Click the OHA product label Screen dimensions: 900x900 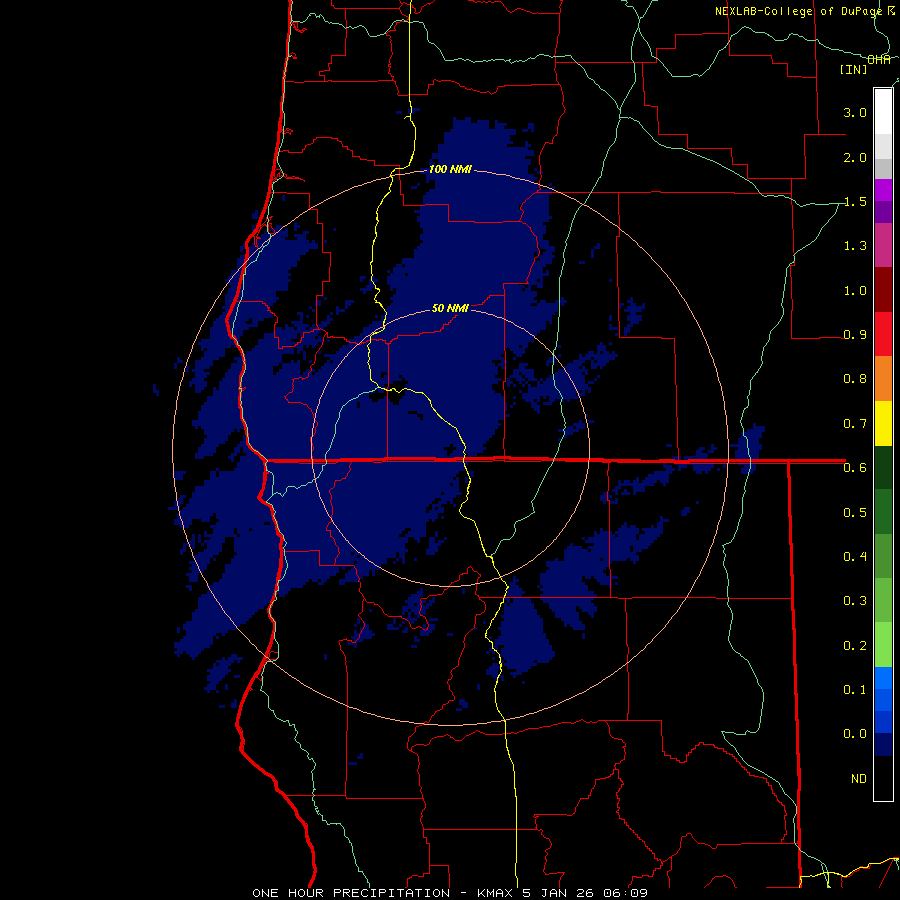pyautogui.click(x=879, y=60)
